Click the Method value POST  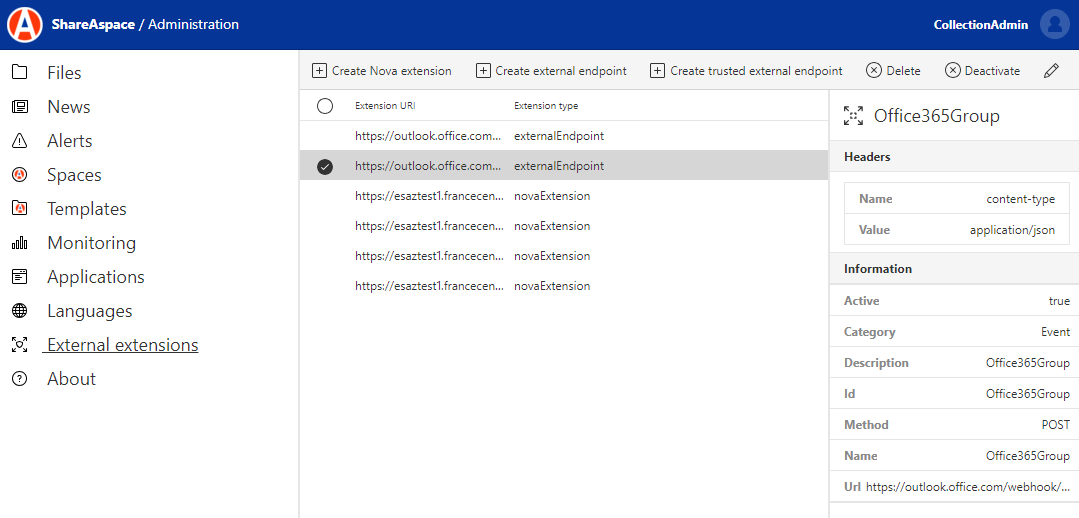coord(1056,425)
